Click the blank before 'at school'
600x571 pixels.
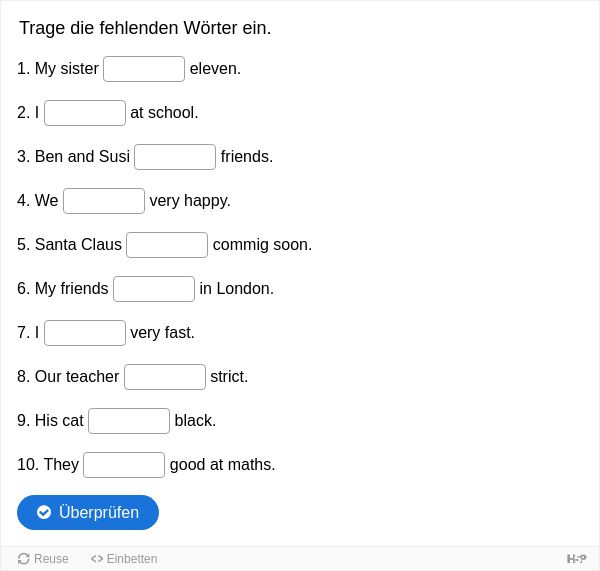pos(85,113)
